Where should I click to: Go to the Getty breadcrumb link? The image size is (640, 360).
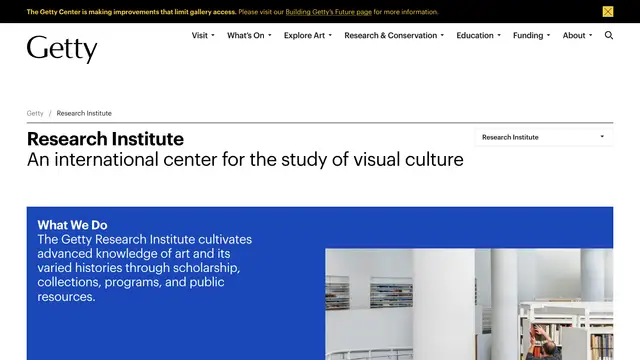35,113
